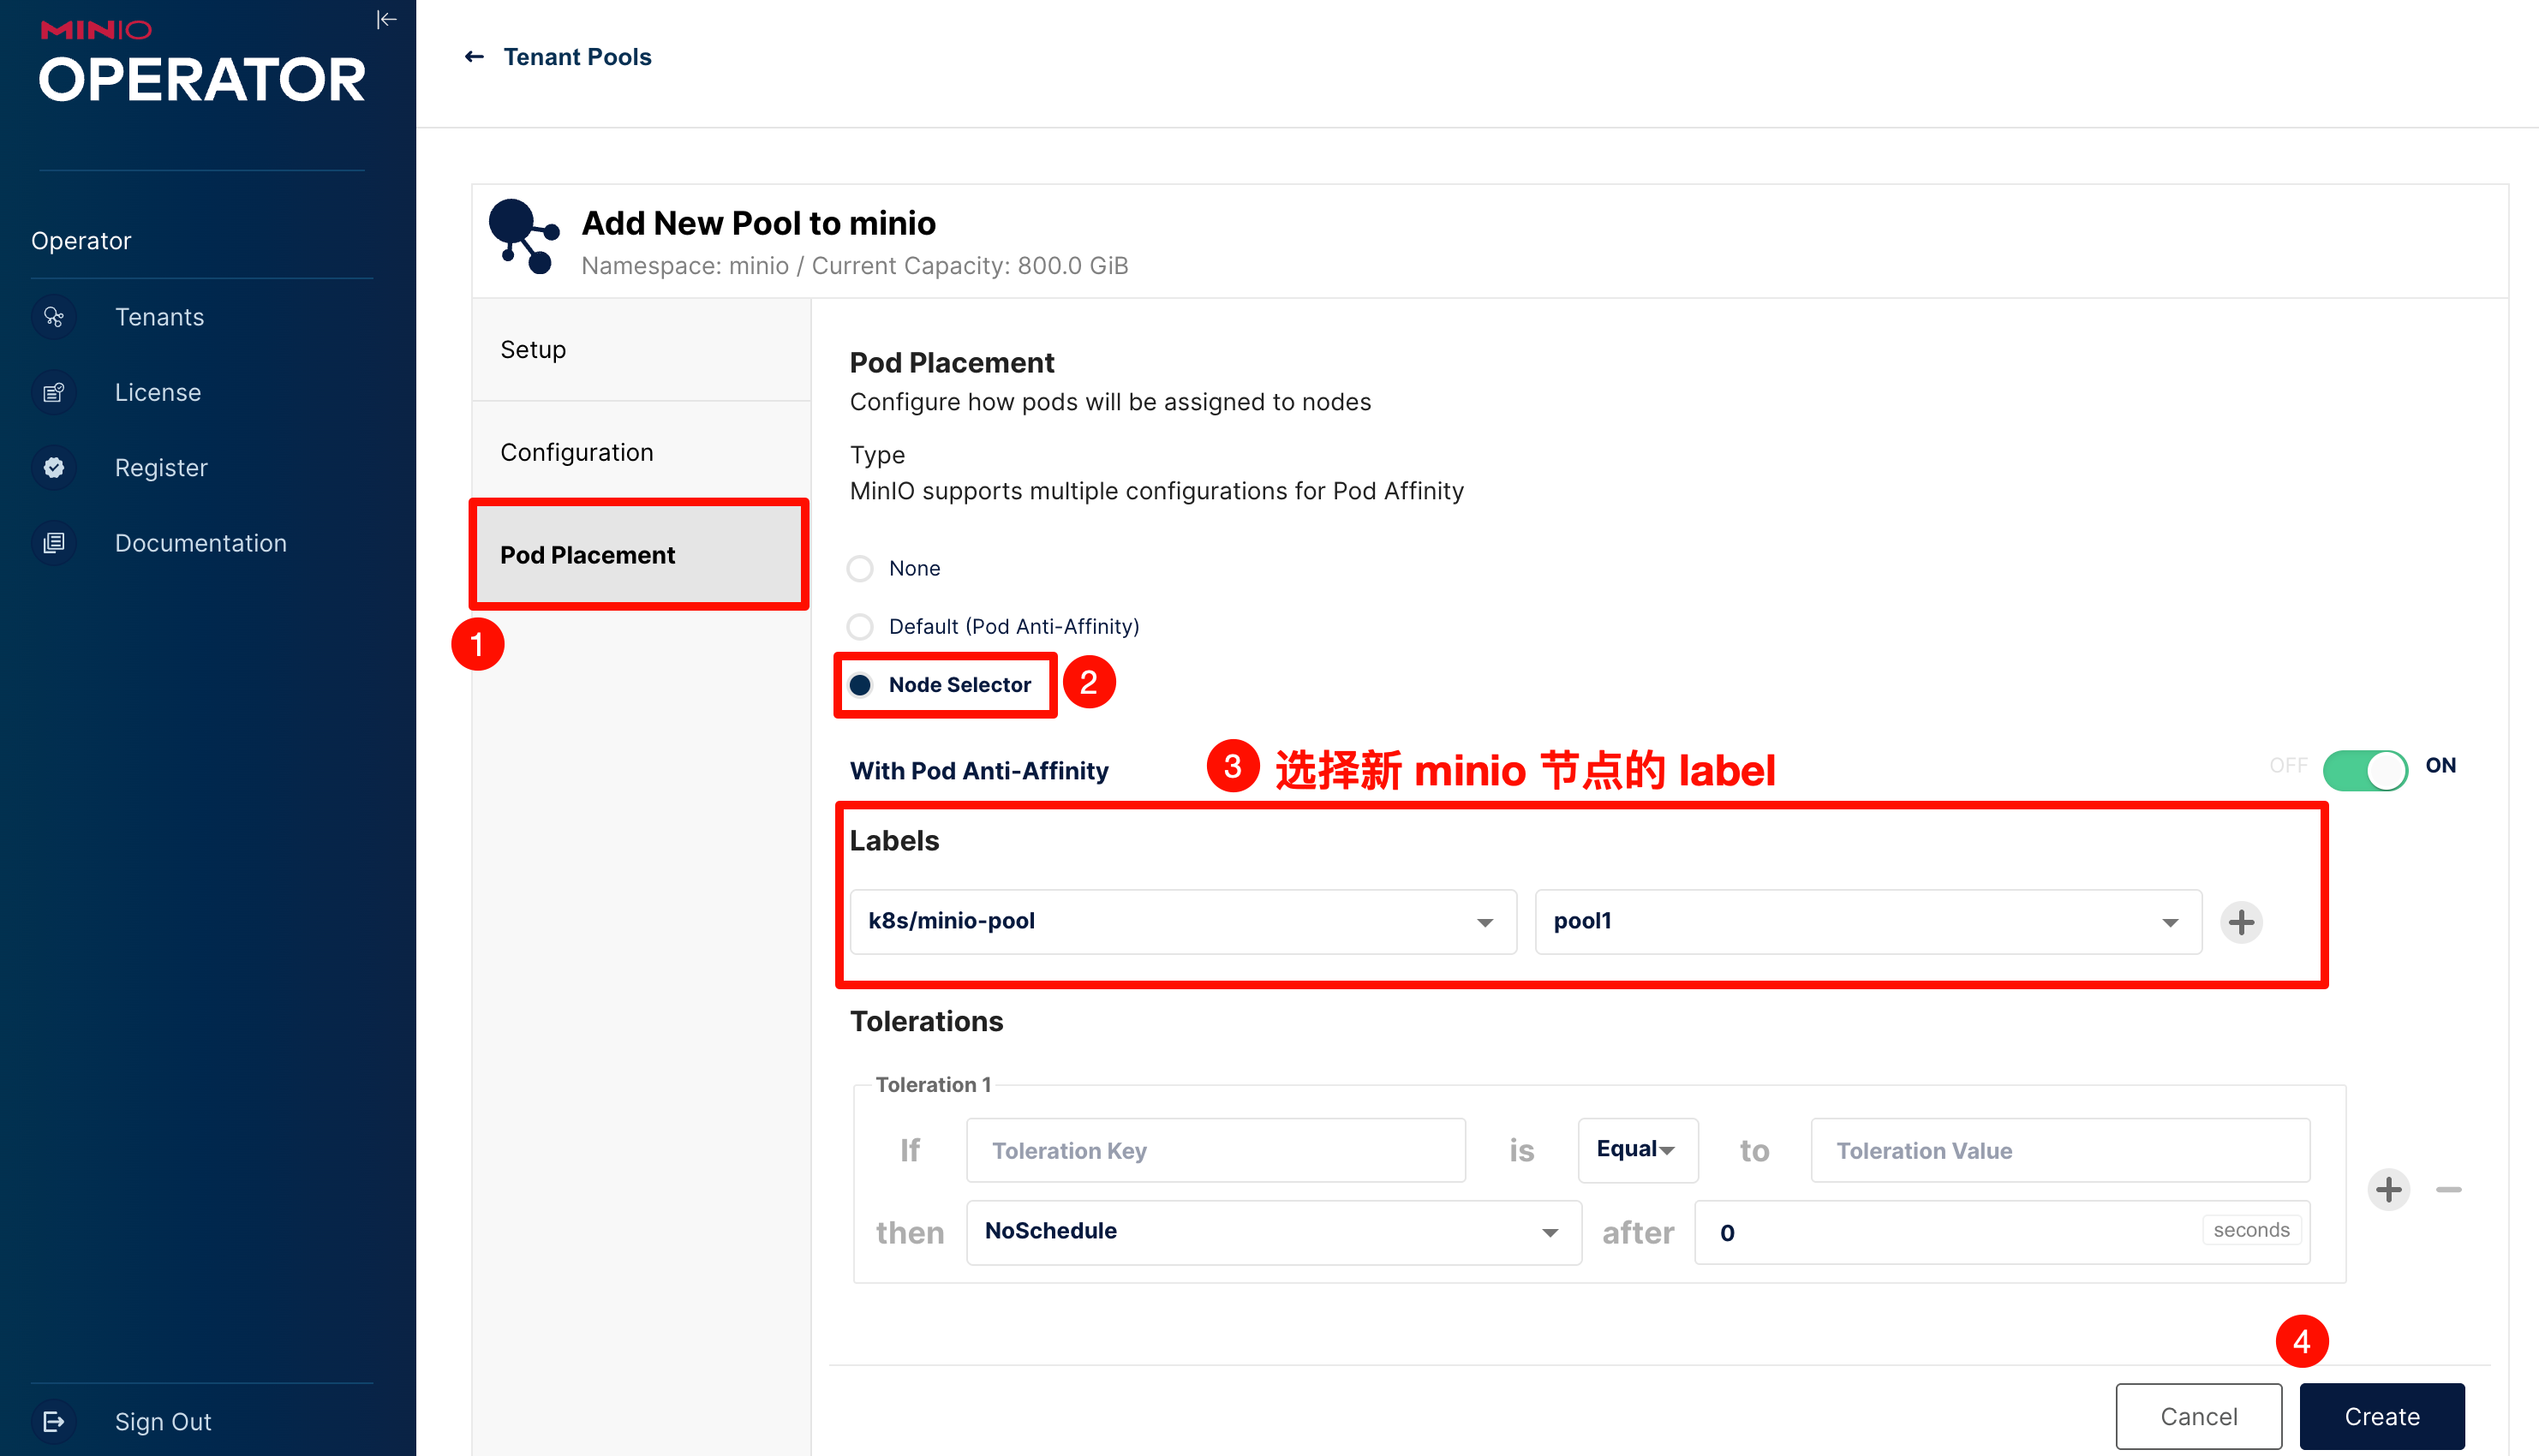Select Default (Pod Anti-Affinity) option
This screenshot has width=2539, height=1456.
[x=860, y=626]
